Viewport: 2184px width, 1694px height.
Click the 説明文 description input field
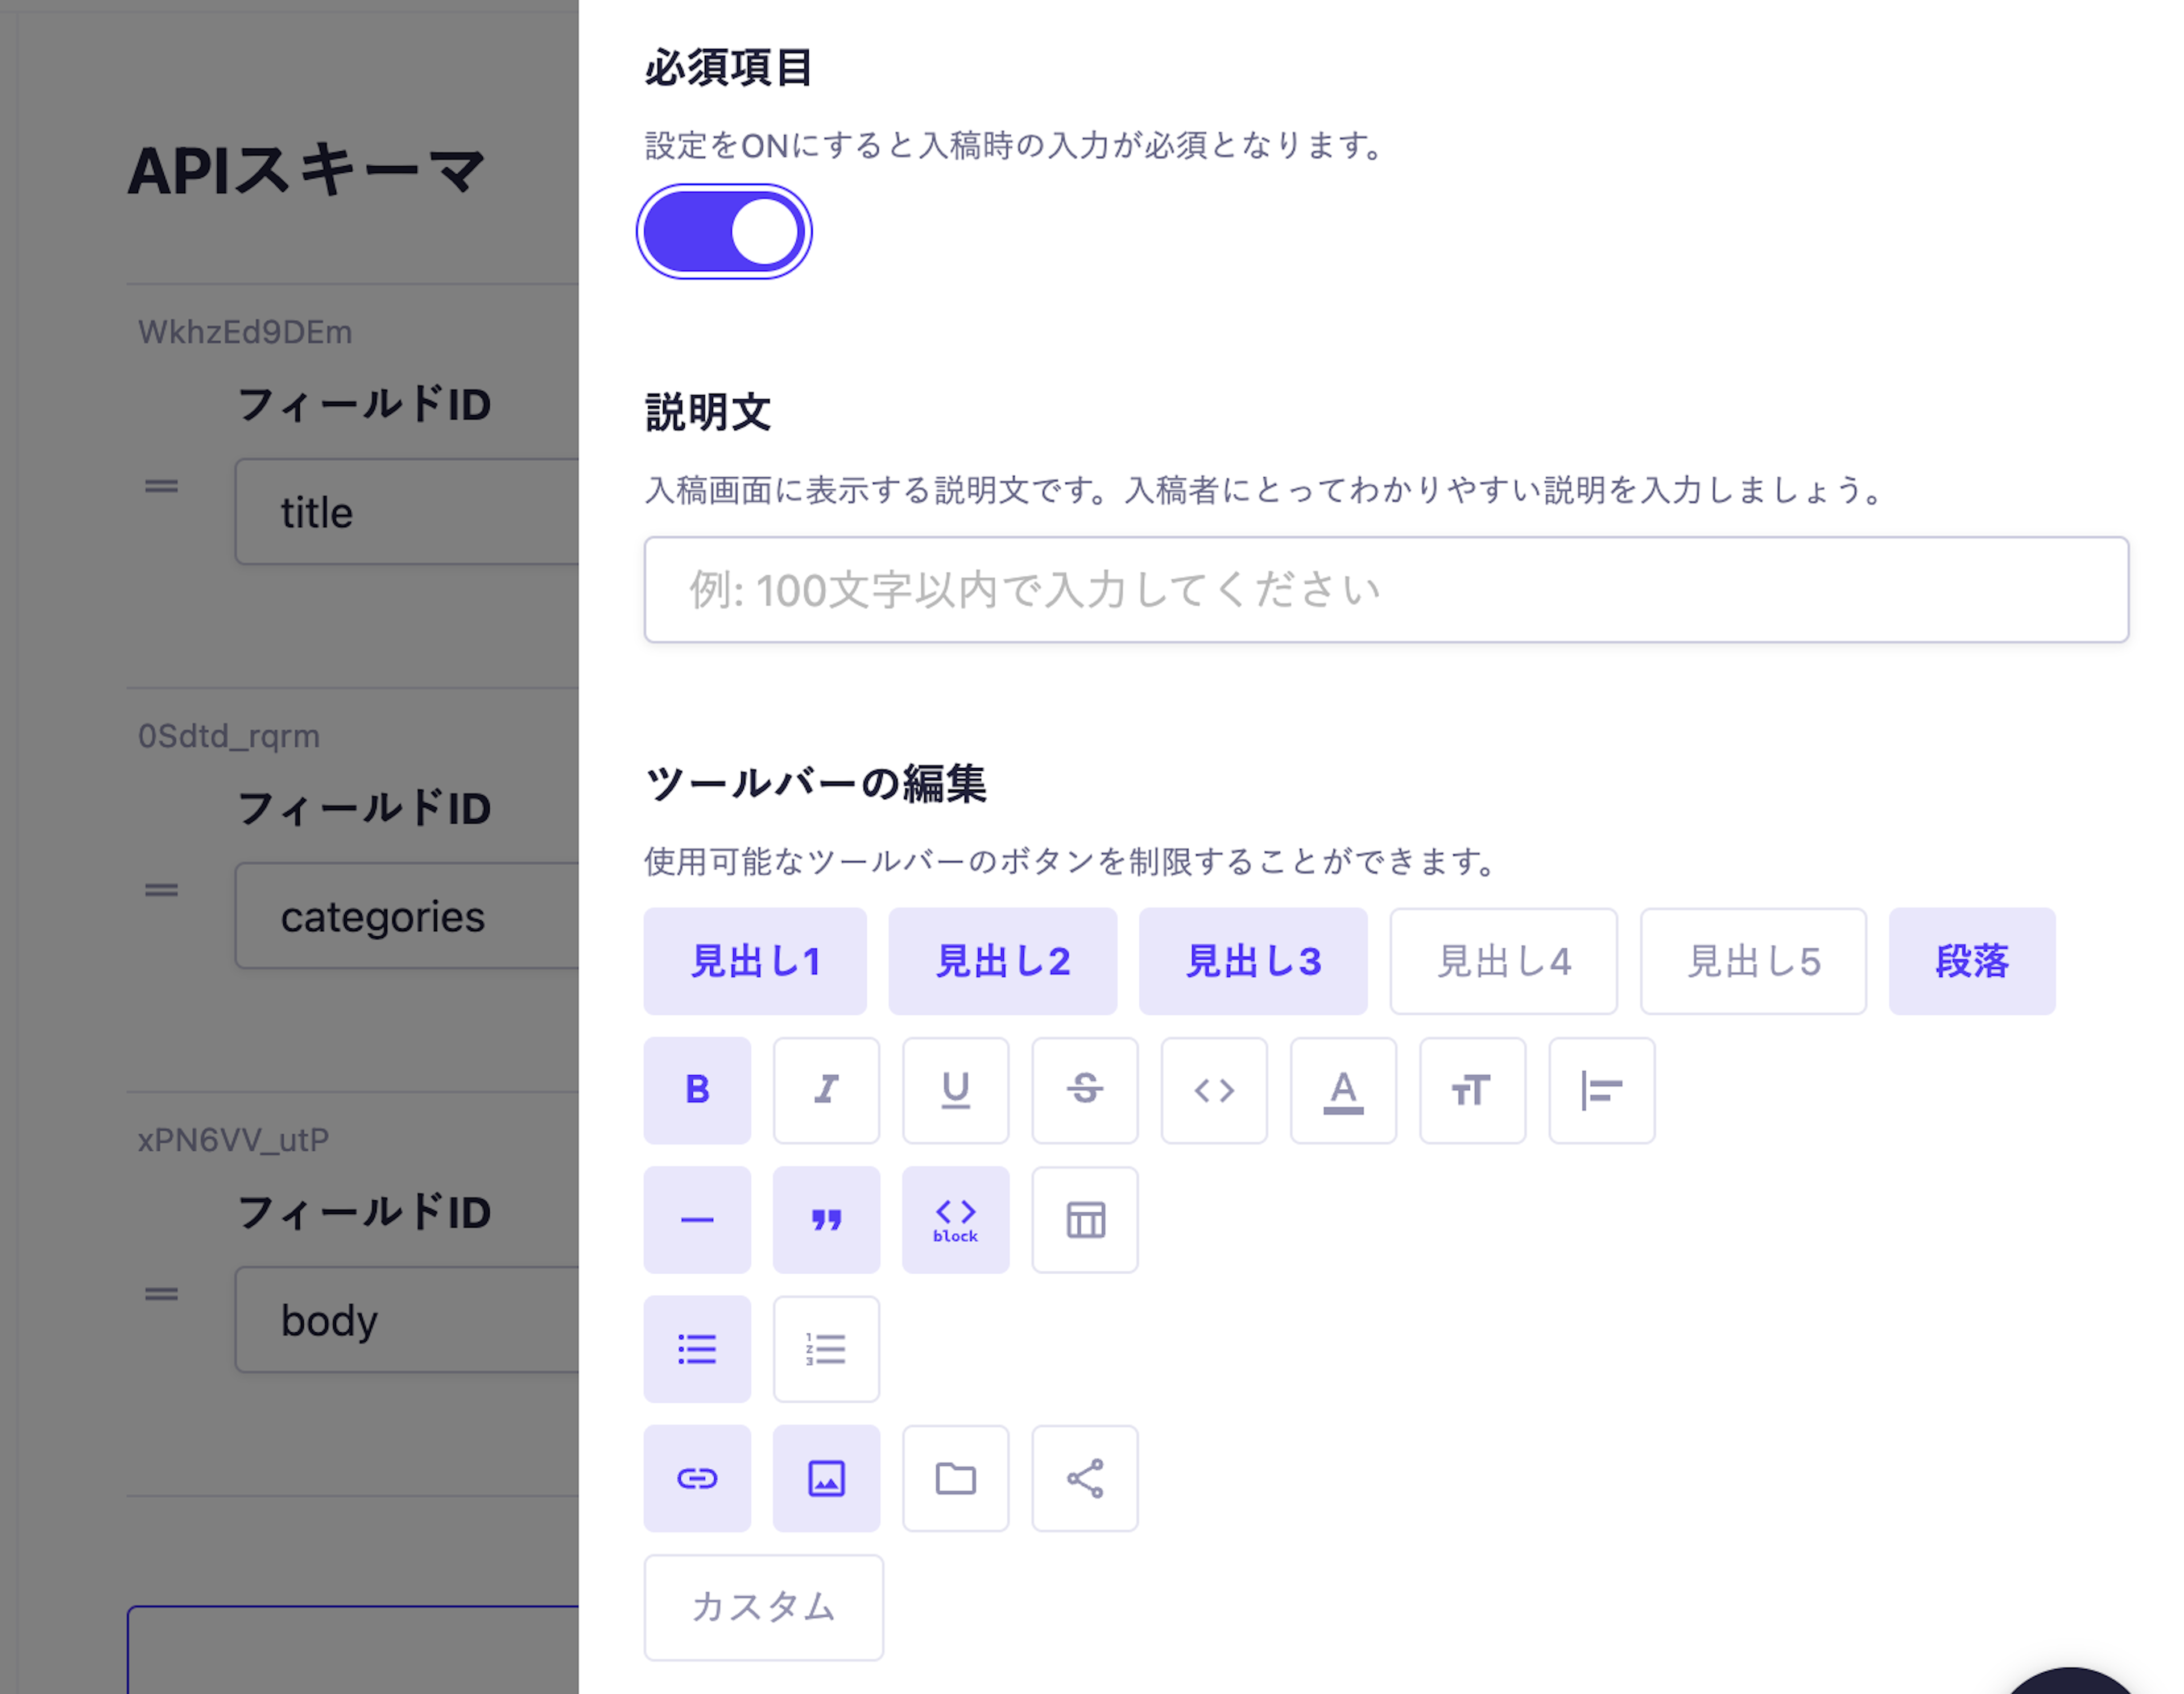click(x=1385, y=590)
